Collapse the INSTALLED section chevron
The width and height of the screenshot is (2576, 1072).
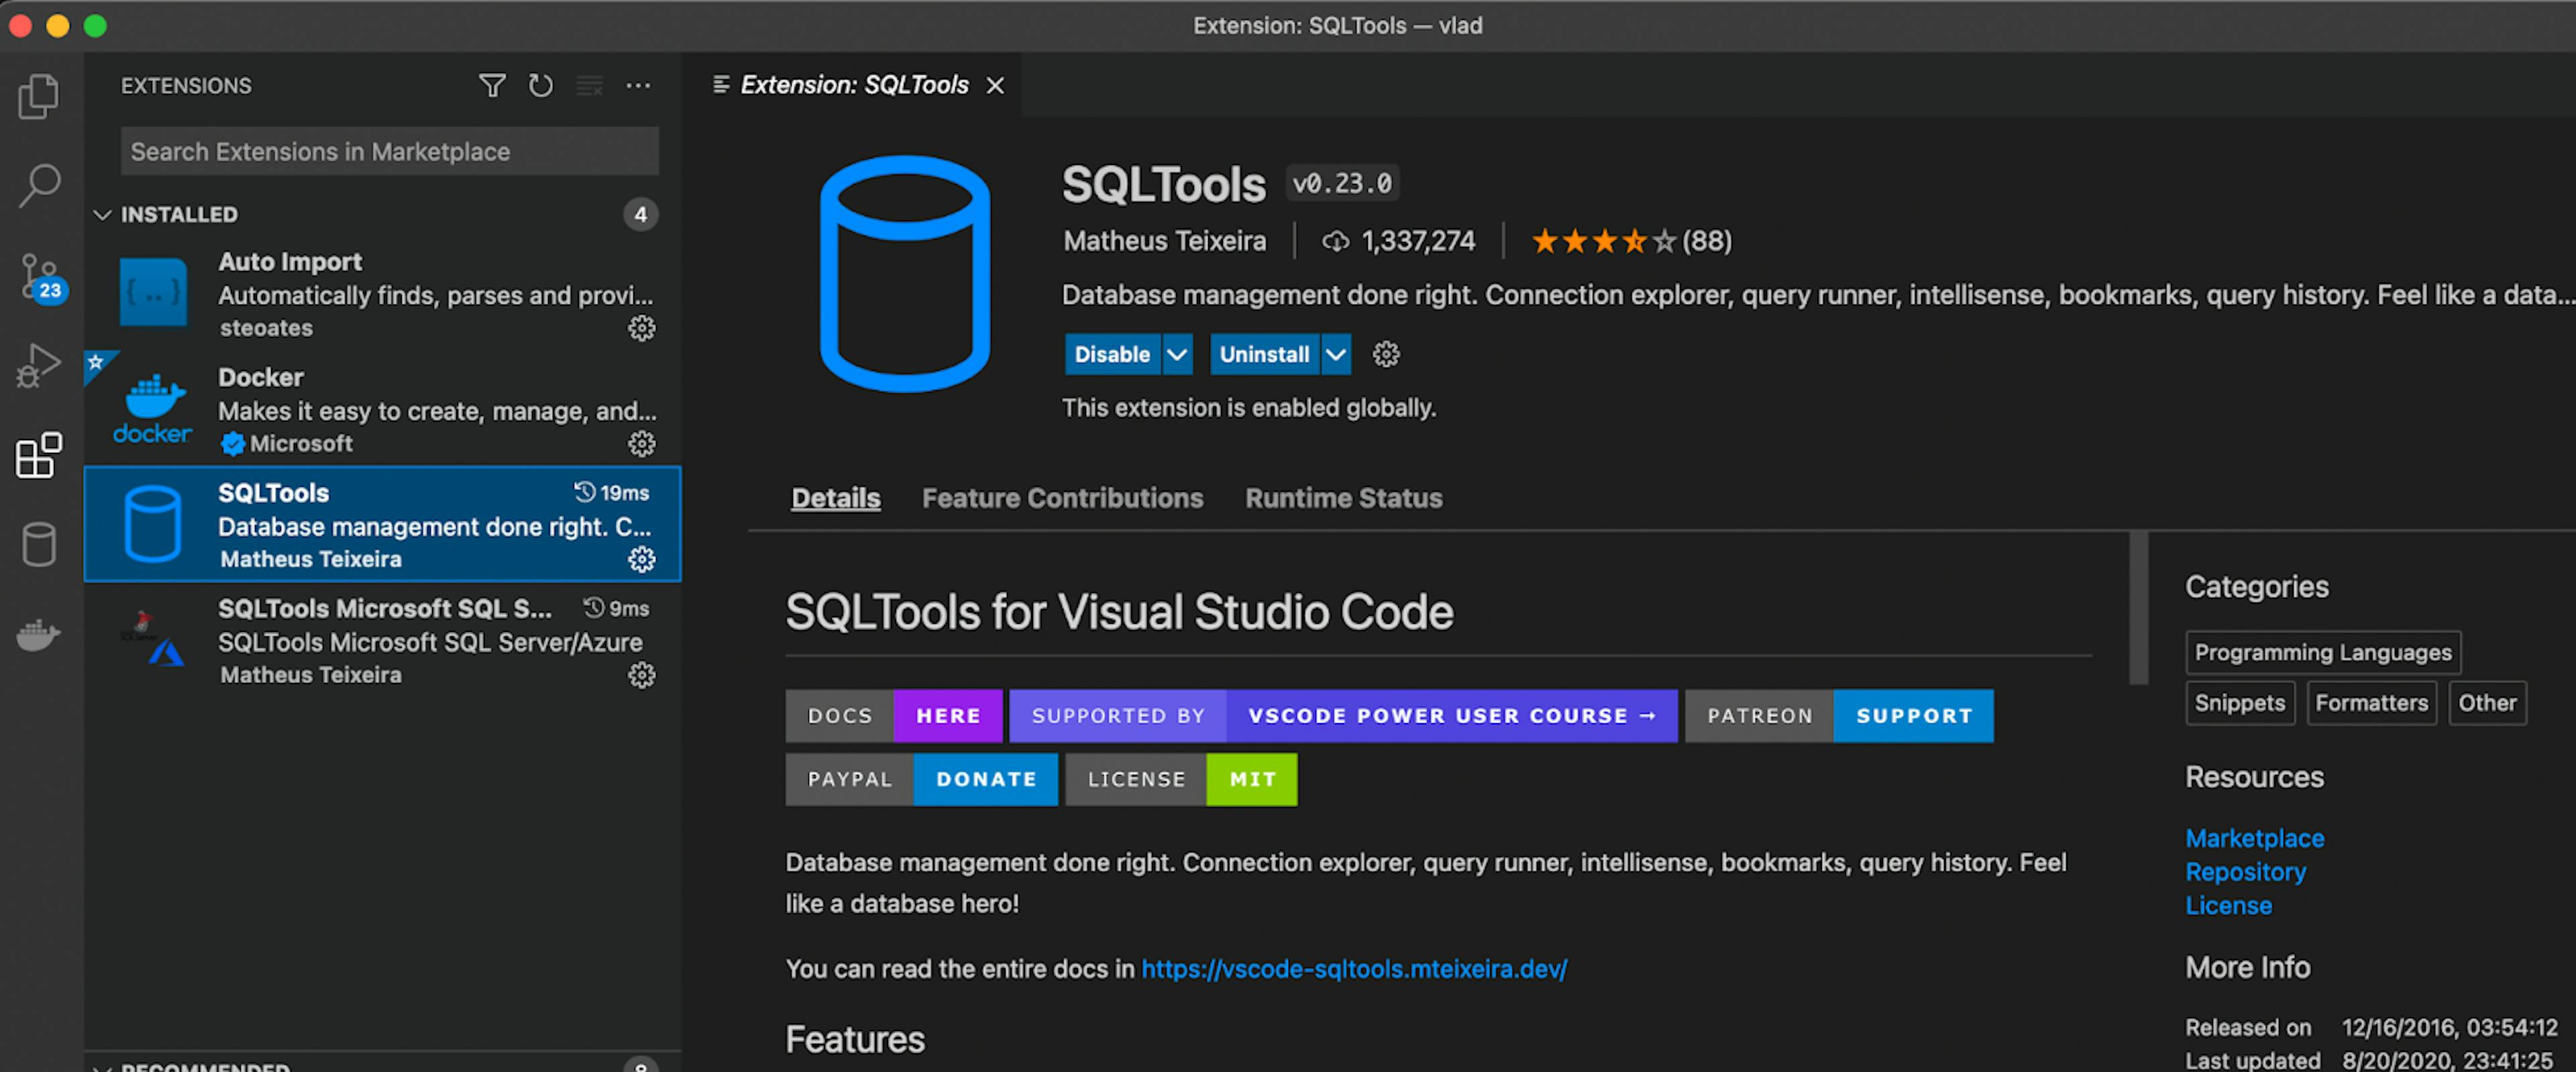(102, 214)
